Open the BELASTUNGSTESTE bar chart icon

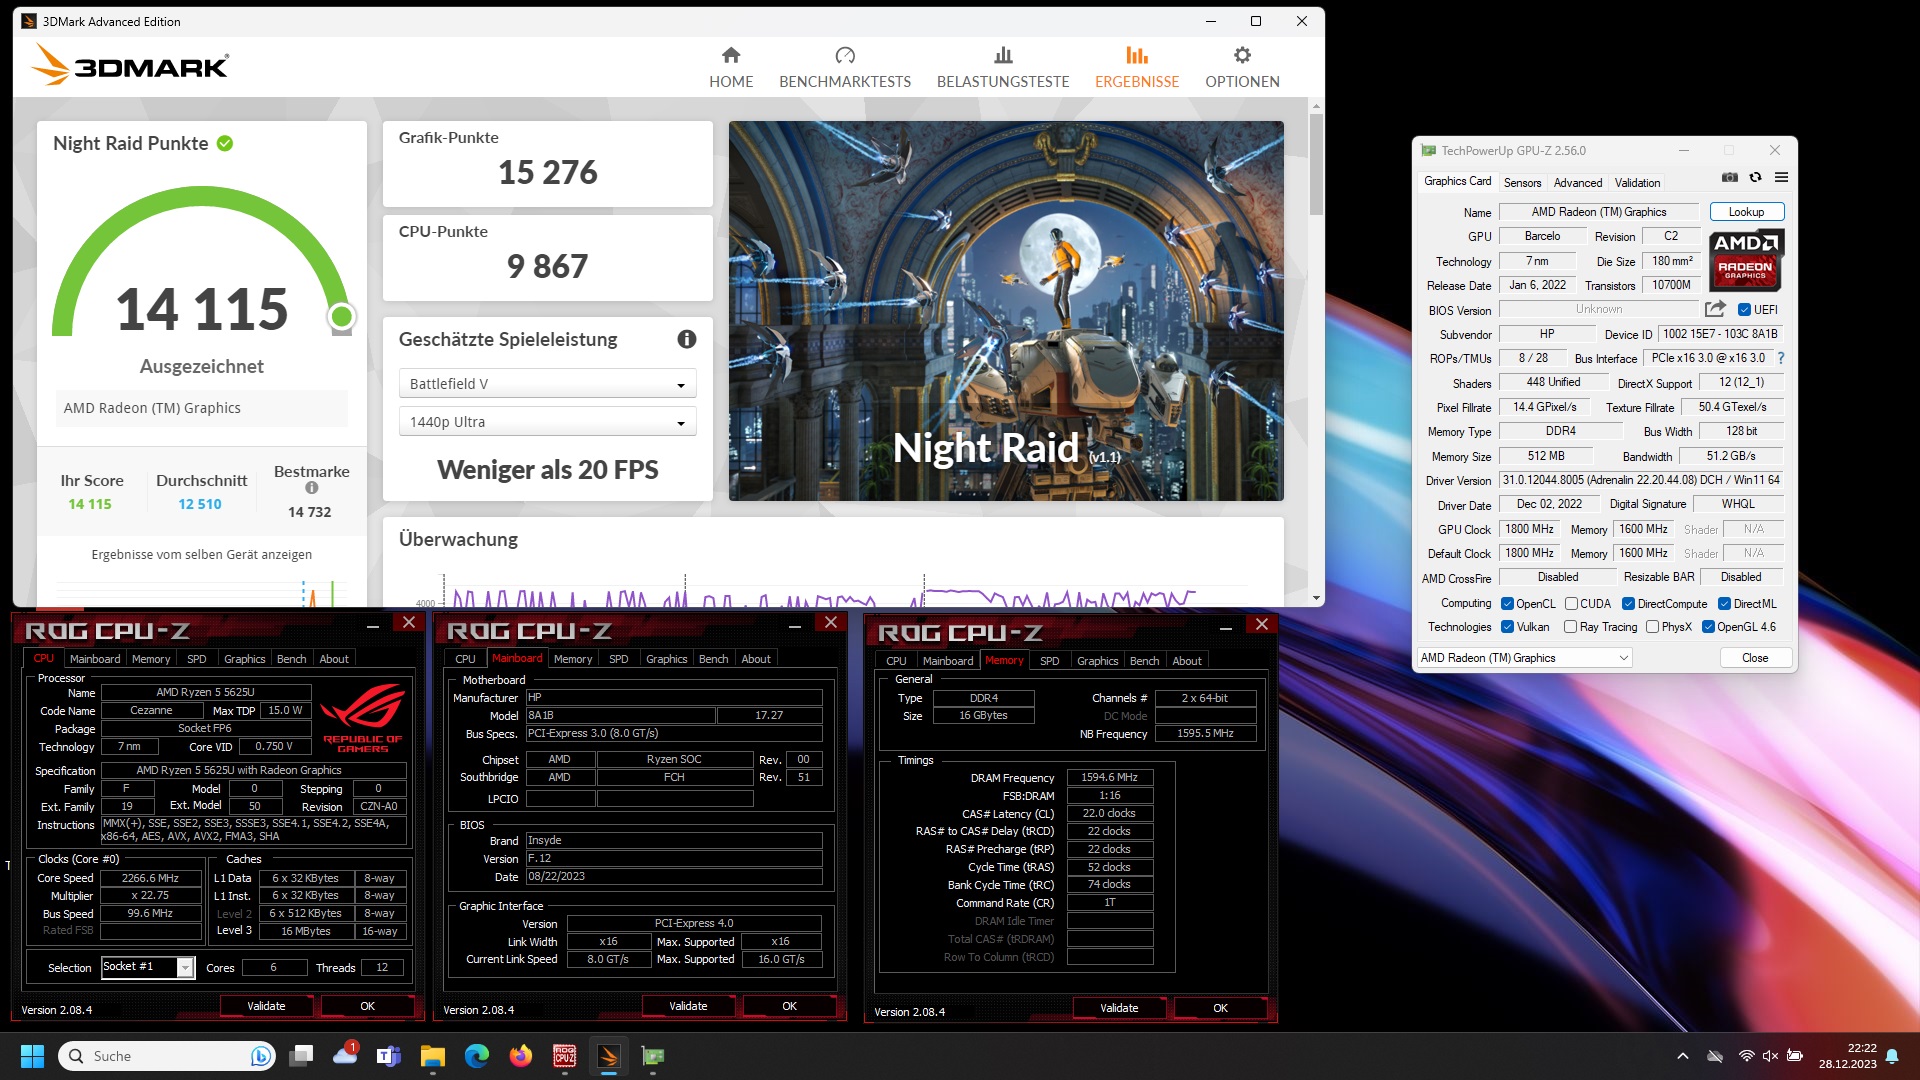(x=1003, y=55)
